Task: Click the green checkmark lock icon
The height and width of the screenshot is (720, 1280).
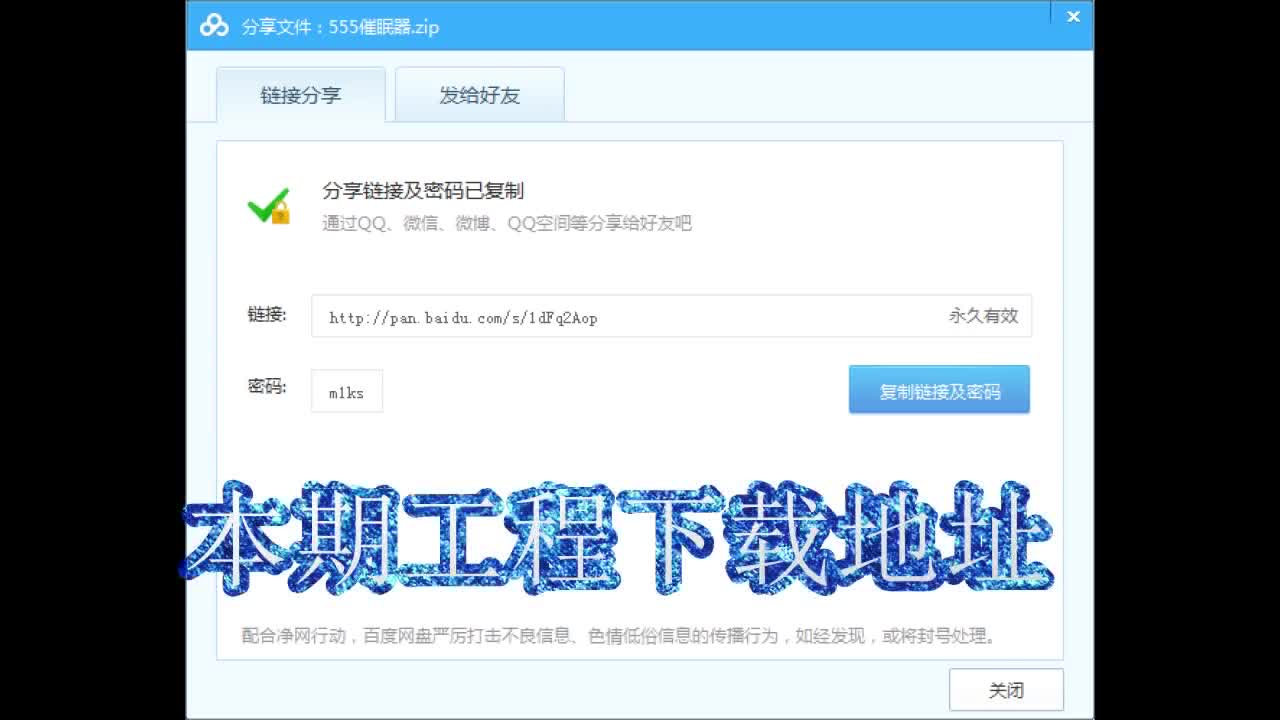Action: (269, 206)
